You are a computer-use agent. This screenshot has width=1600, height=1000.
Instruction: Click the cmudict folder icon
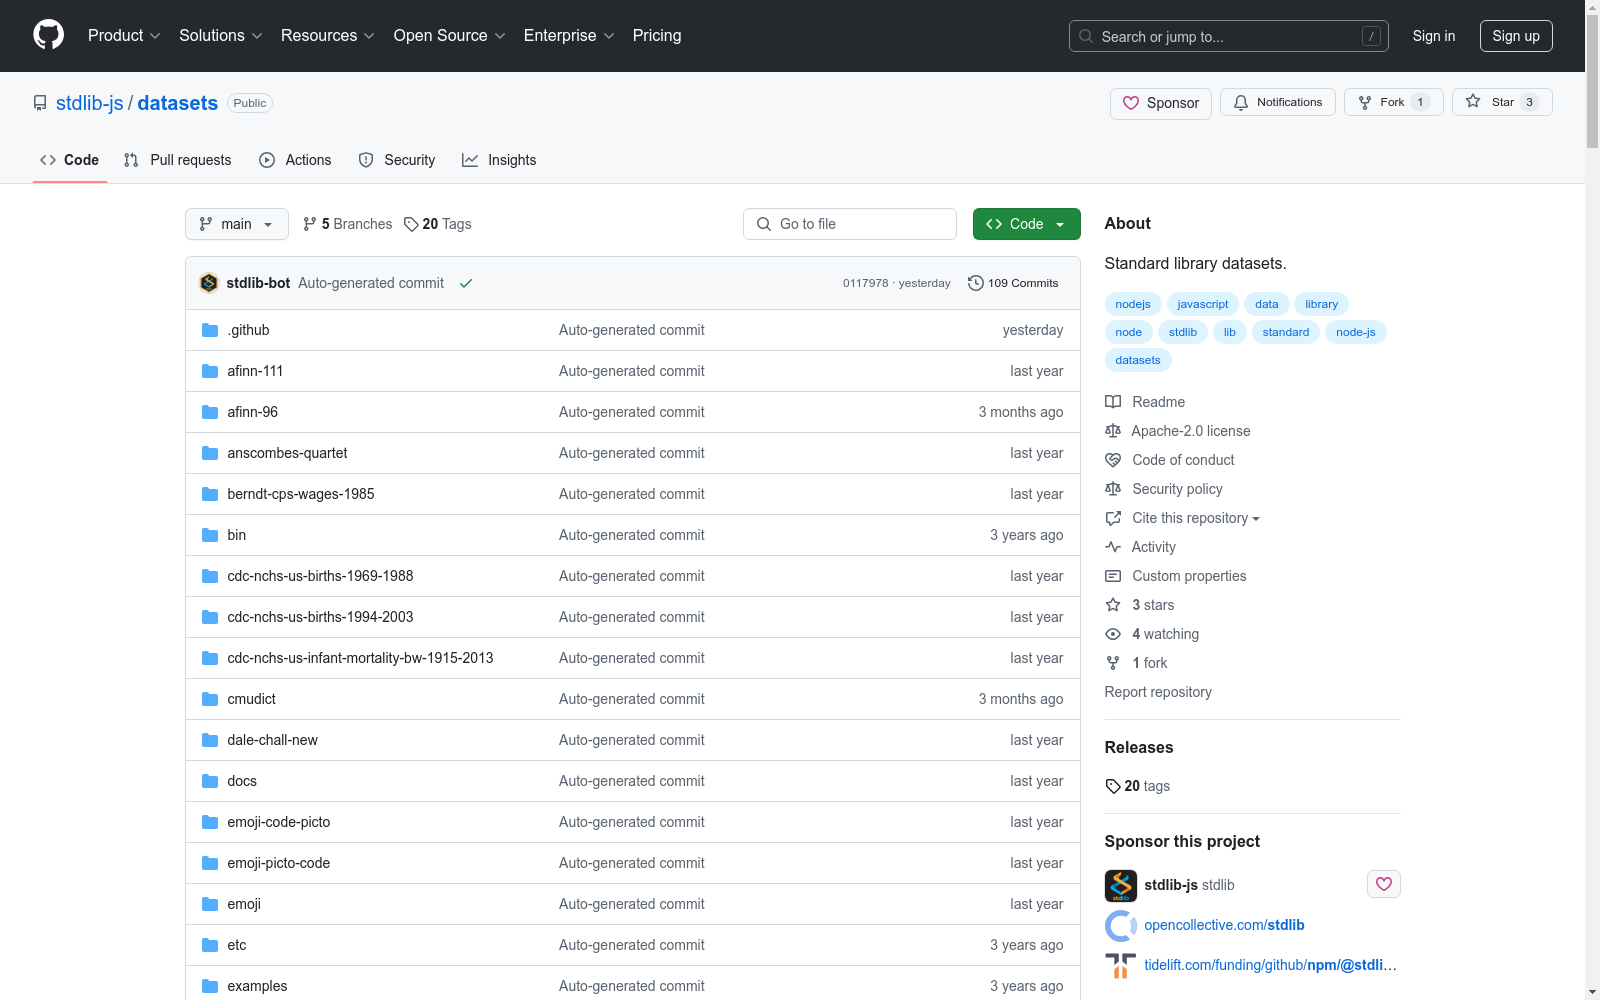(x=210, y=699)
